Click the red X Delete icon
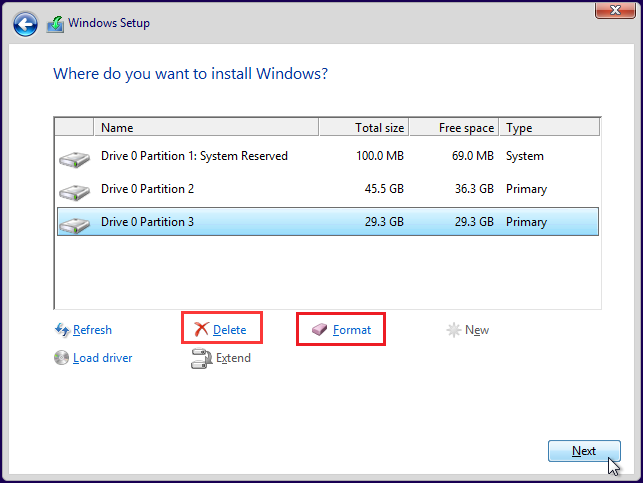 [201, 329]
